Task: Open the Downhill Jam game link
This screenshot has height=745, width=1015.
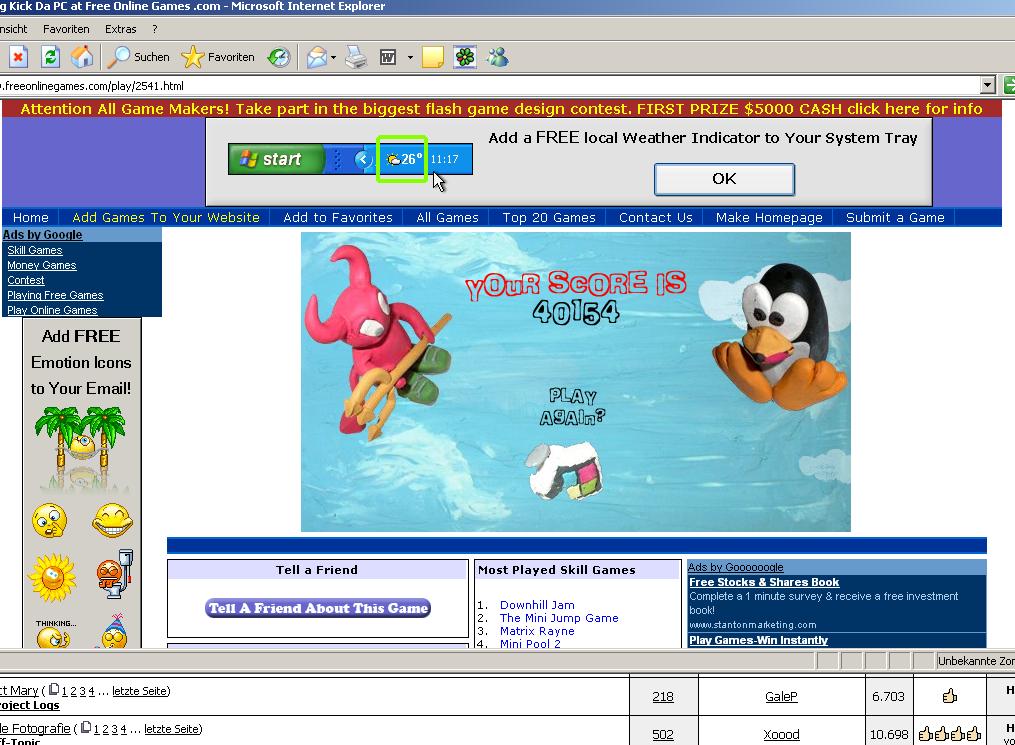Action: point(537,605)
